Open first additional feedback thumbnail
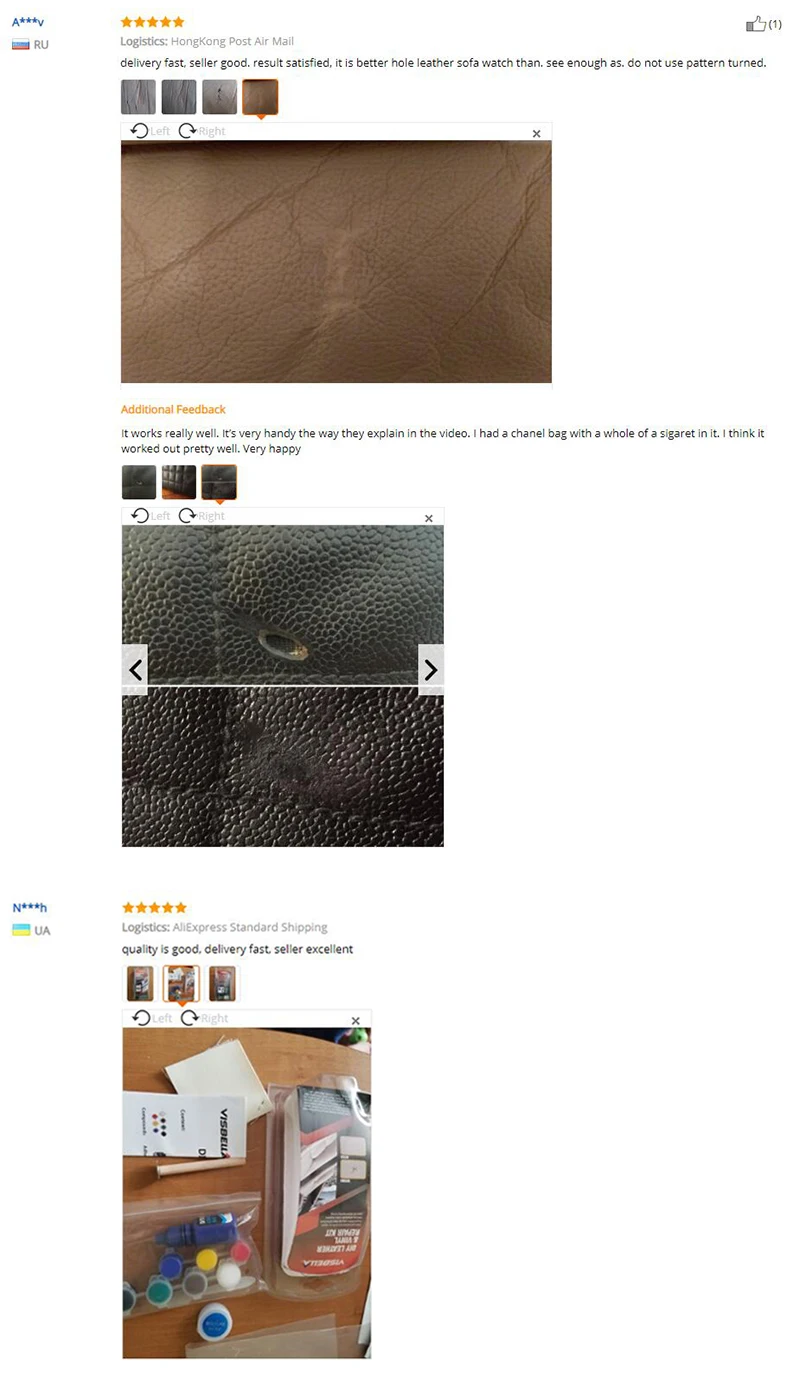 click(x=139, y=482)
